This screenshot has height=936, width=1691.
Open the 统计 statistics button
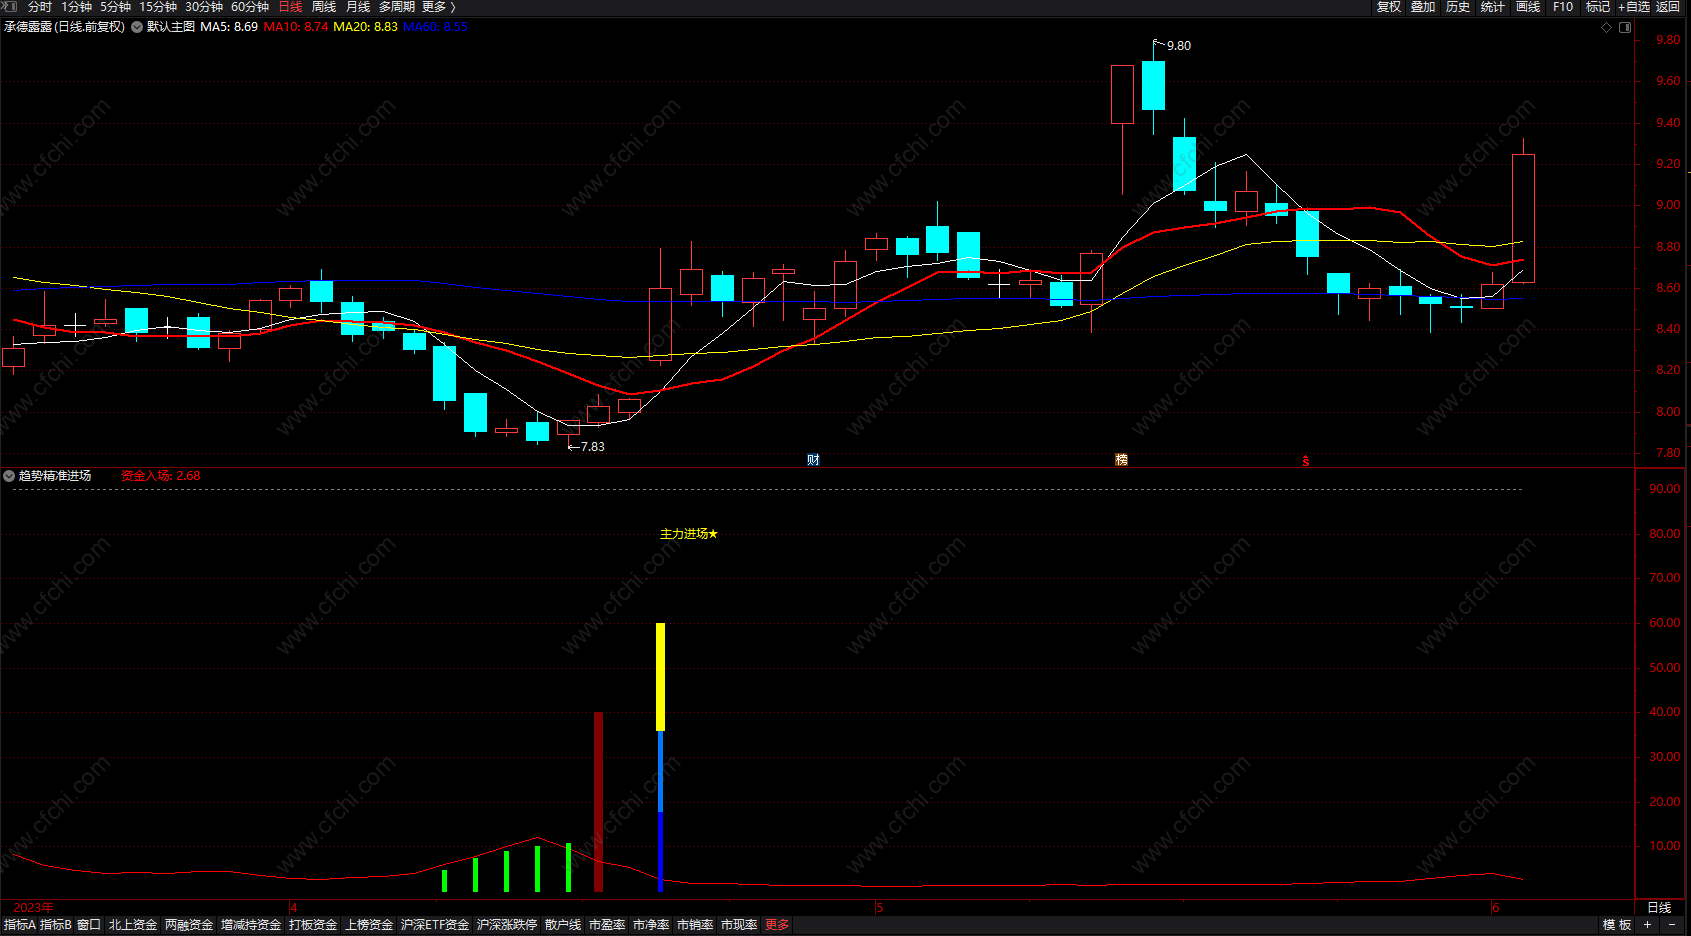click(x=1493, y=7)
